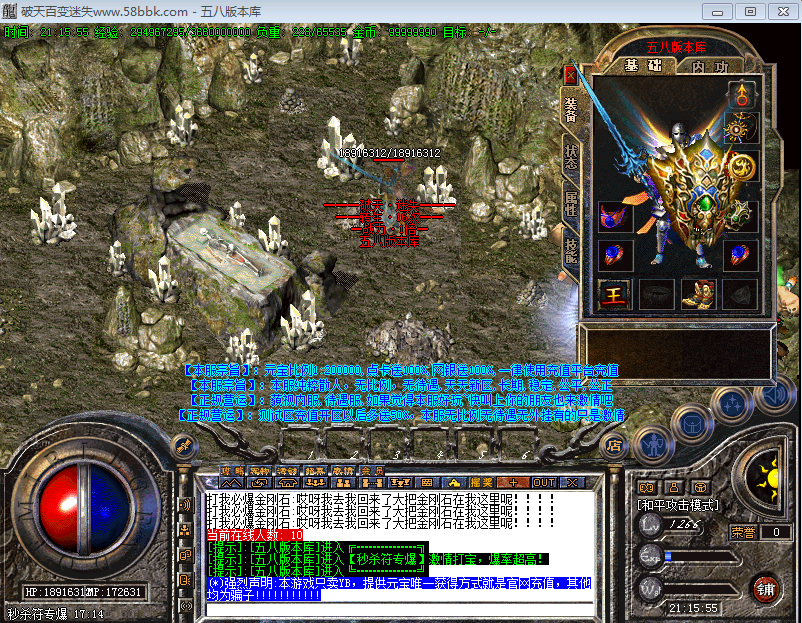Open the inventory bag round button
802x623 pixels.
click(x=693, y=425)
